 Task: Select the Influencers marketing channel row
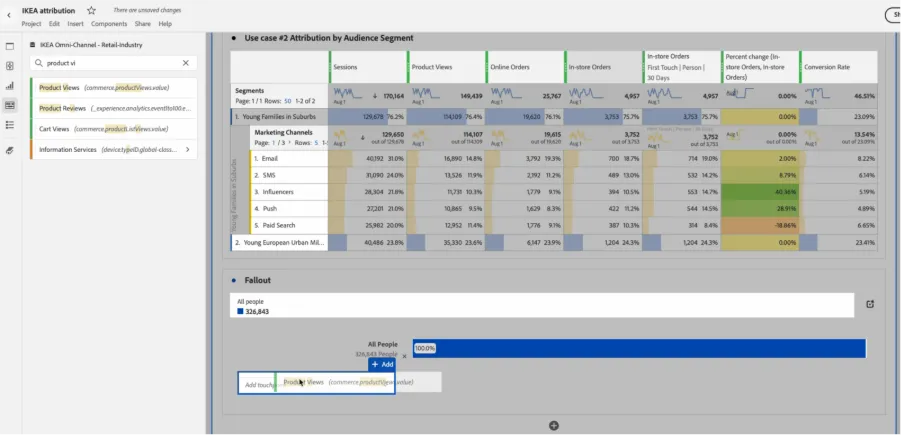(289, 192)
